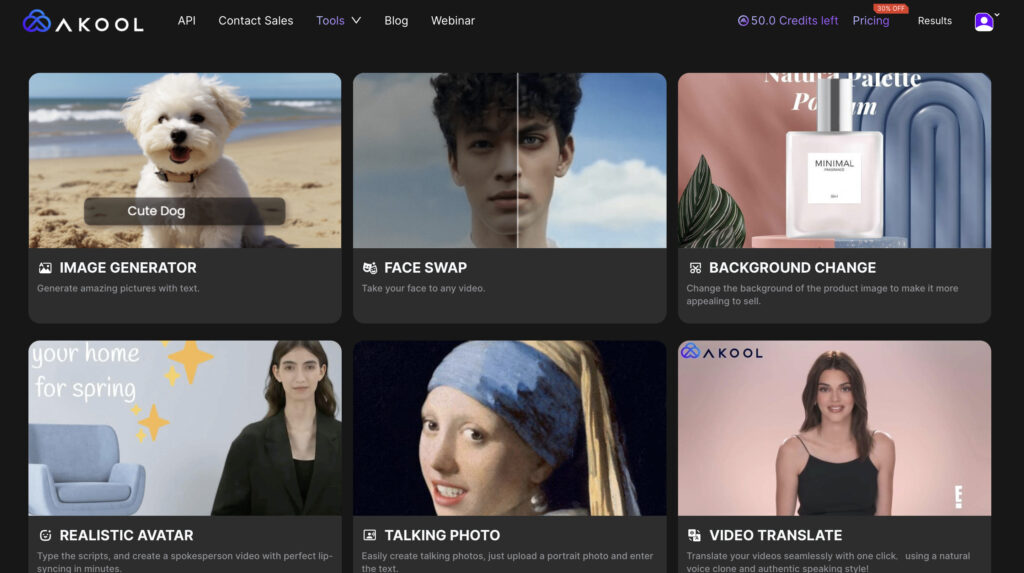Click the Video Translate icon

[694, 536]
